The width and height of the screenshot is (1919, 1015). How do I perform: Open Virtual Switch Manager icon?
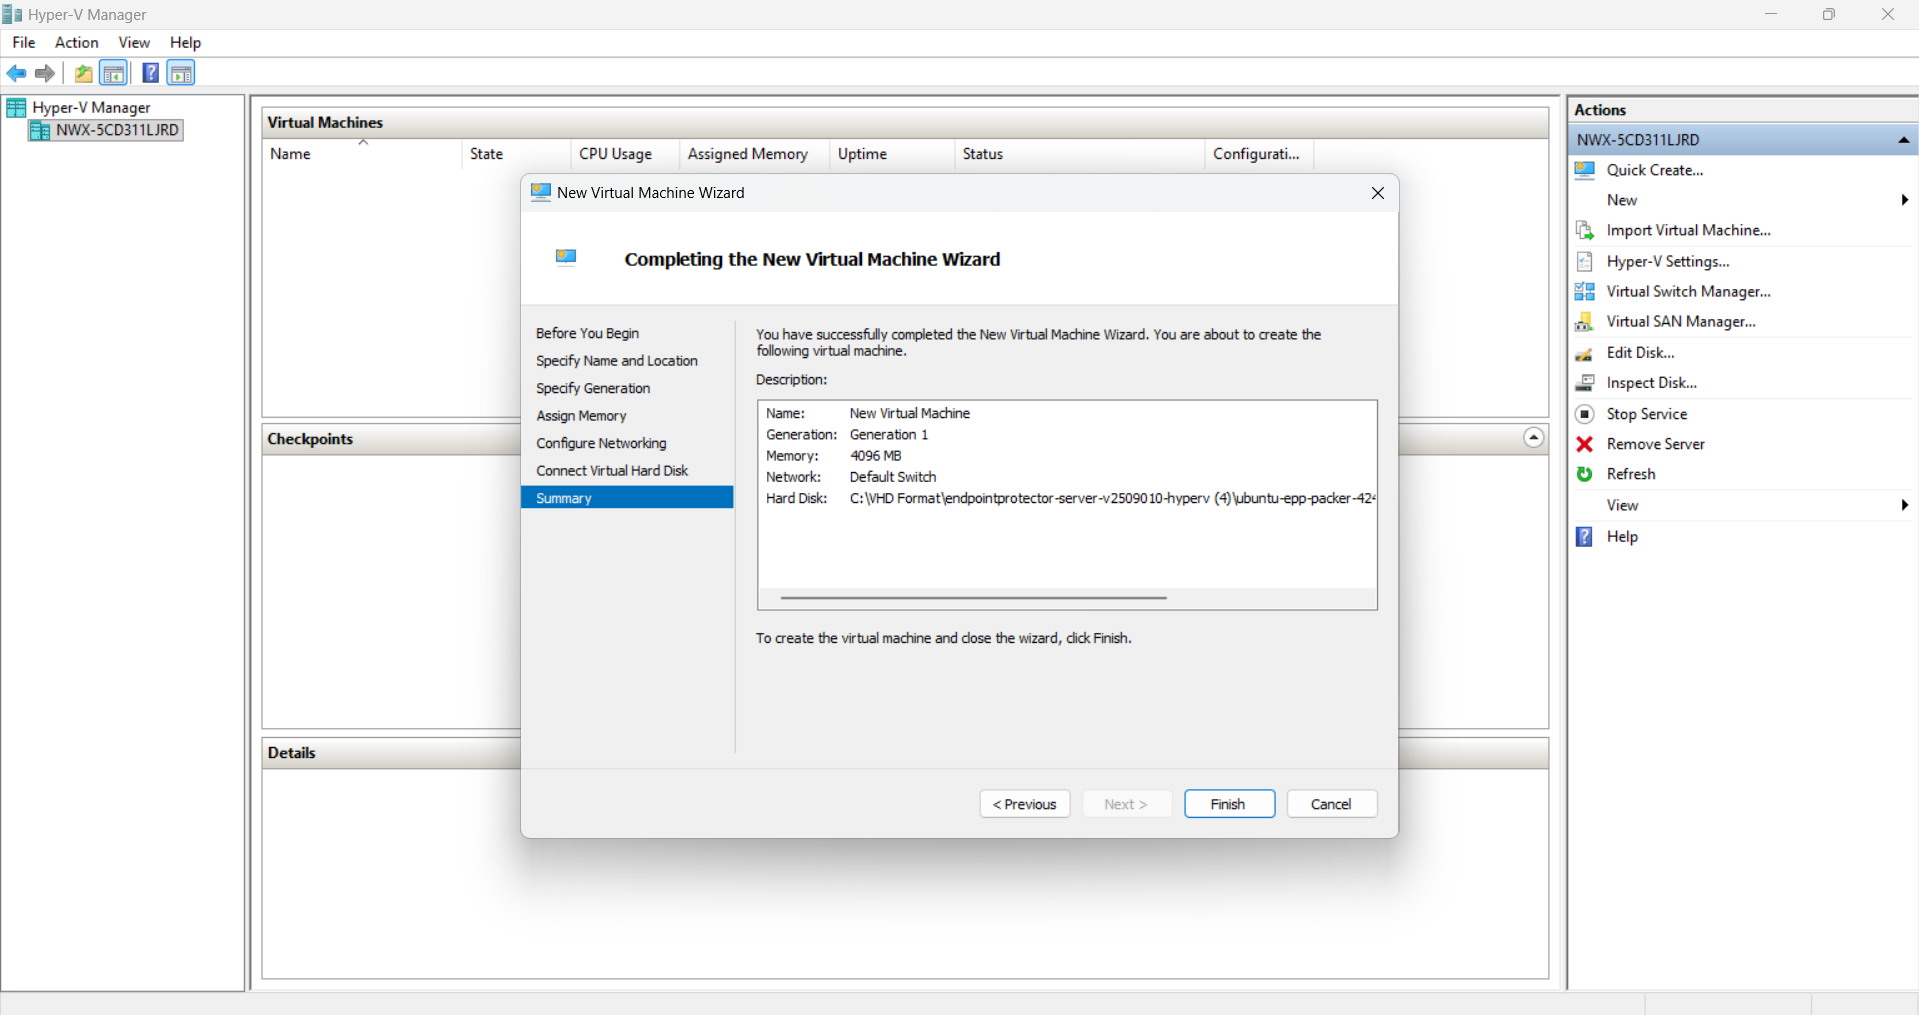point(1584,292)
